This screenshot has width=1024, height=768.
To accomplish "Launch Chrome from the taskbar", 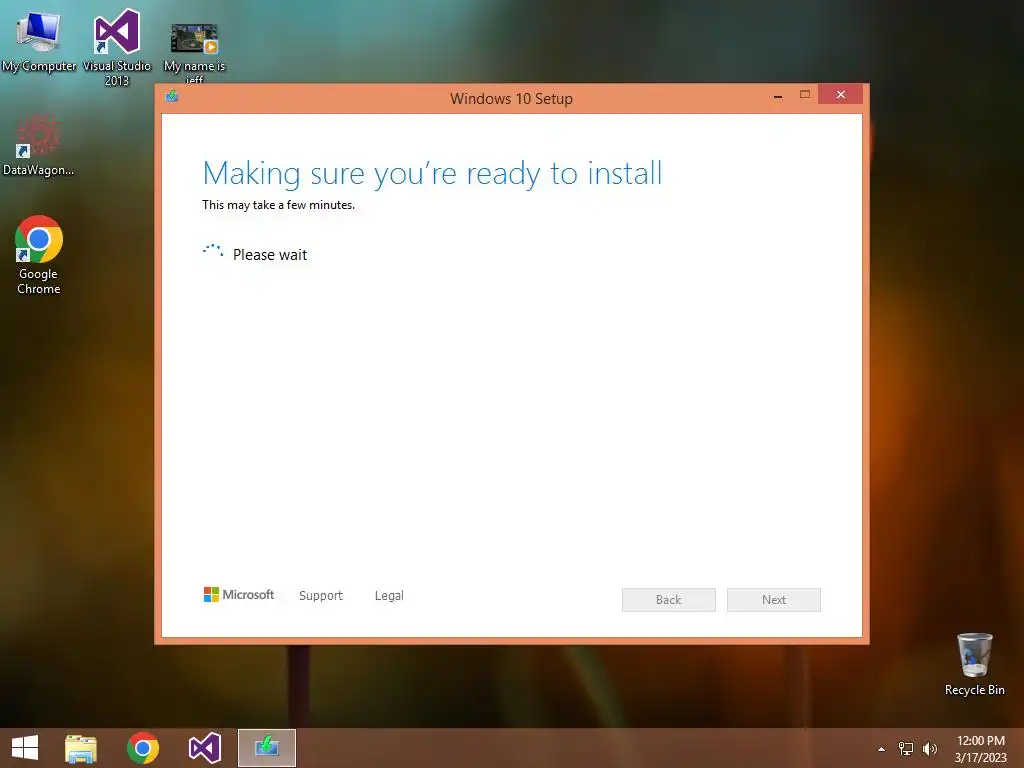I will point(143,748).
